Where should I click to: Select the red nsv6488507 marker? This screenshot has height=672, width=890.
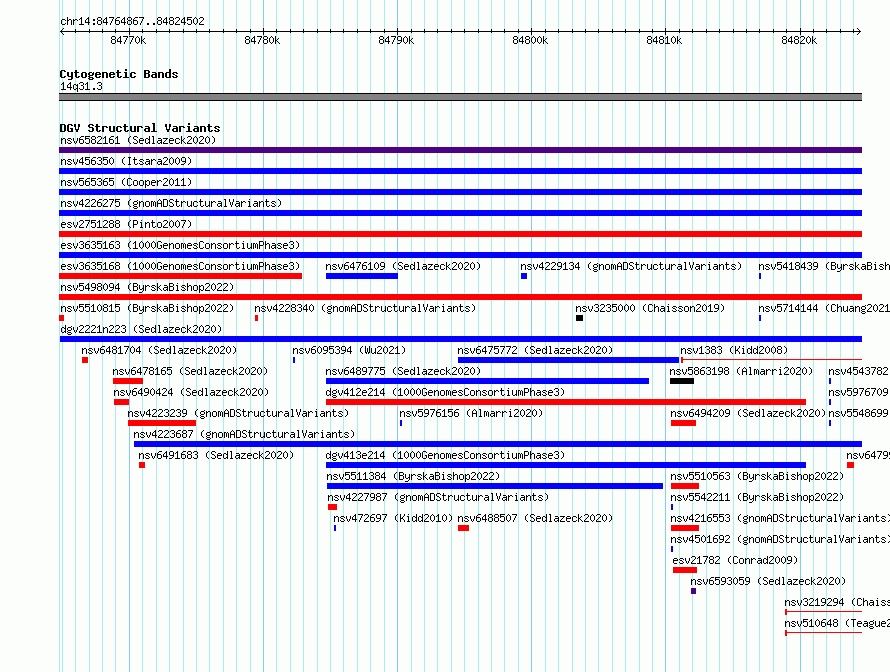[463, 528]
